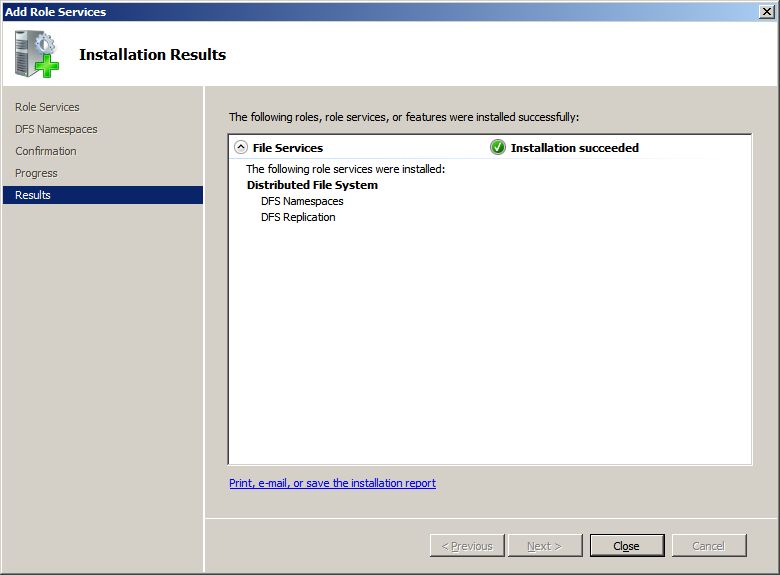The image size is (780, 575).
Task: Close the Add Role Services window
Action: (767, 11)
